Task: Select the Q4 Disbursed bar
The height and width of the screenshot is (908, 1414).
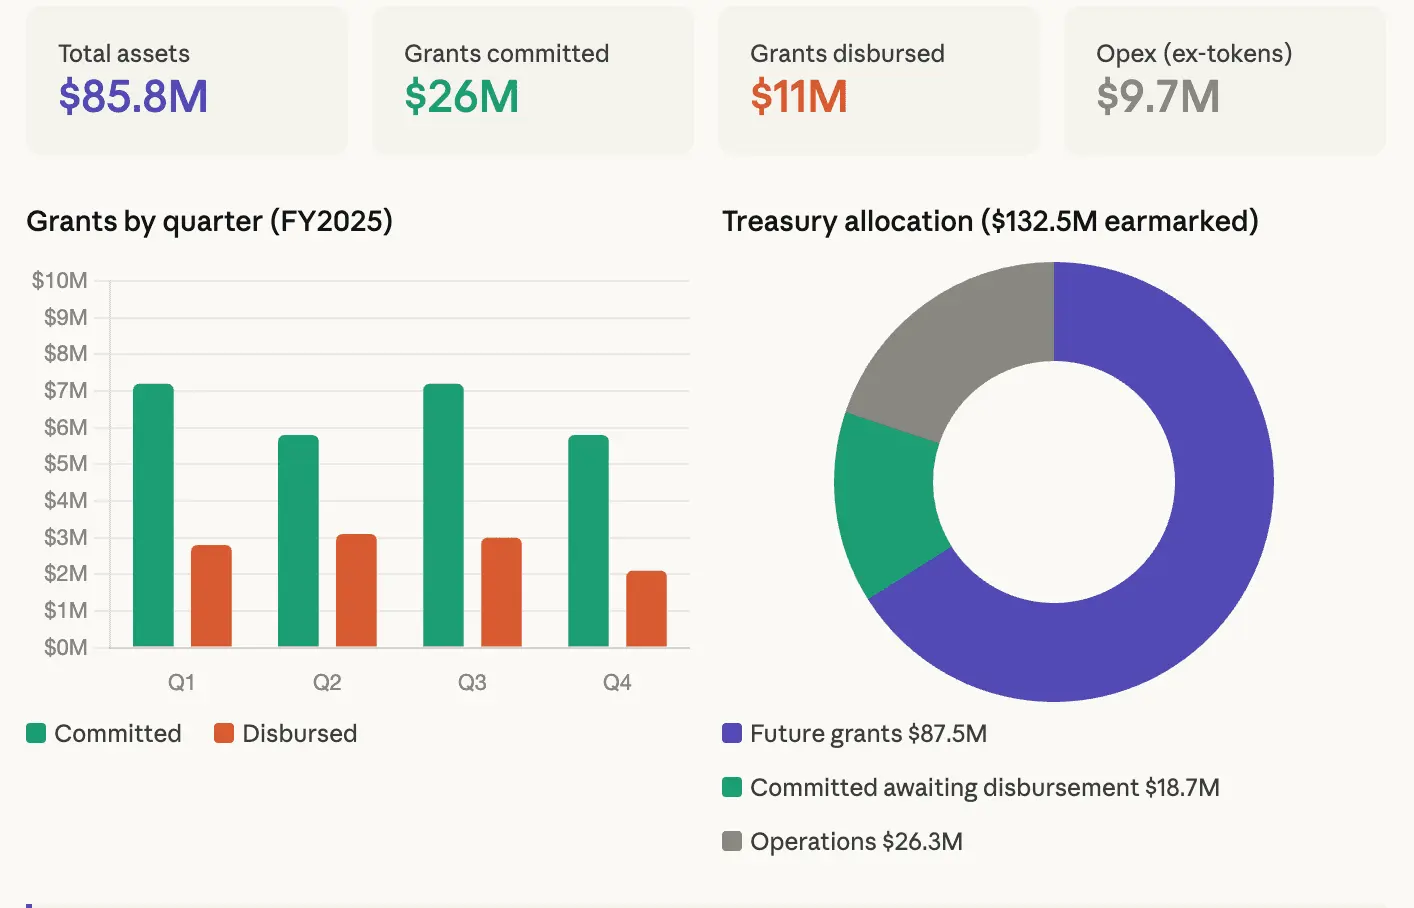Action: (645, 610)
